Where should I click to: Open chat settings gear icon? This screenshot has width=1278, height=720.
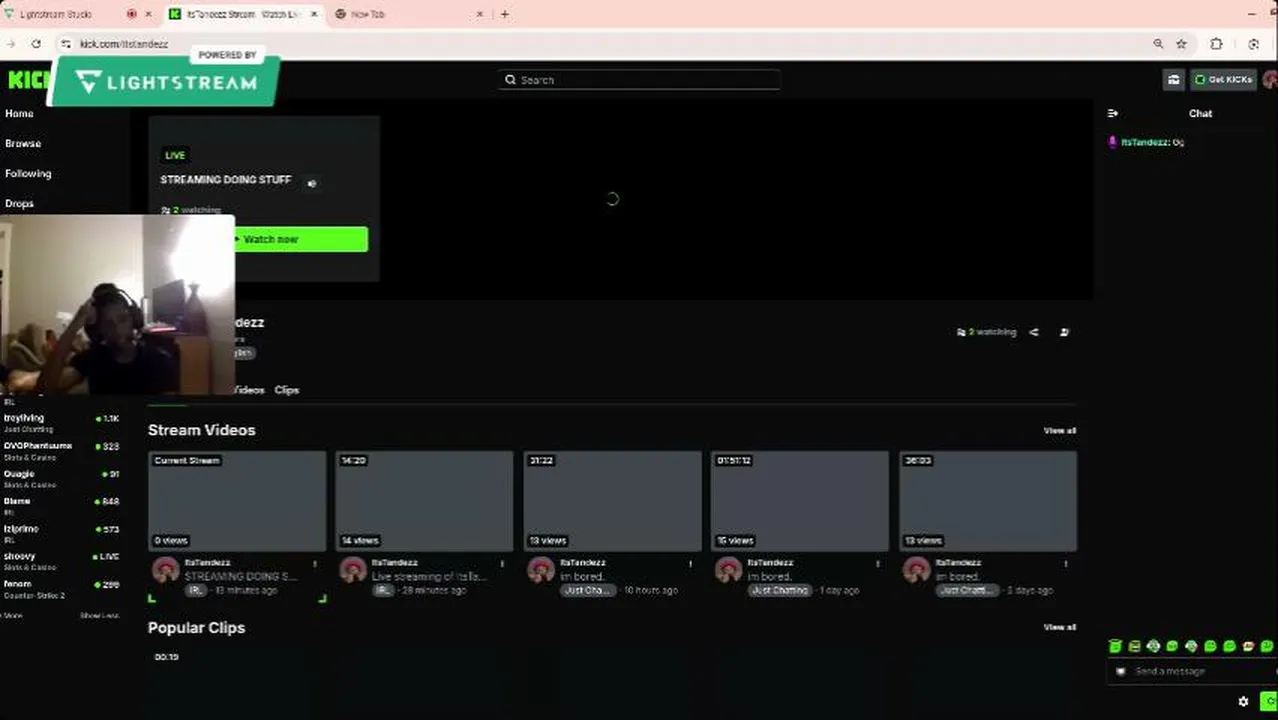[1243, 702]
